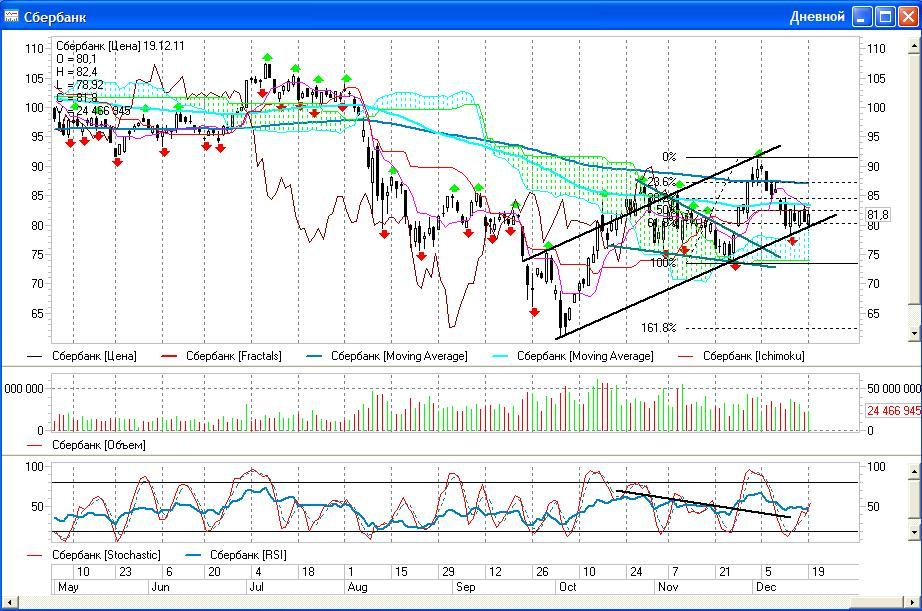The height and width of the screenshot is (611, 922).
Task: Click the 'O = 80,1' open value
Action: [x=76, y=59]
